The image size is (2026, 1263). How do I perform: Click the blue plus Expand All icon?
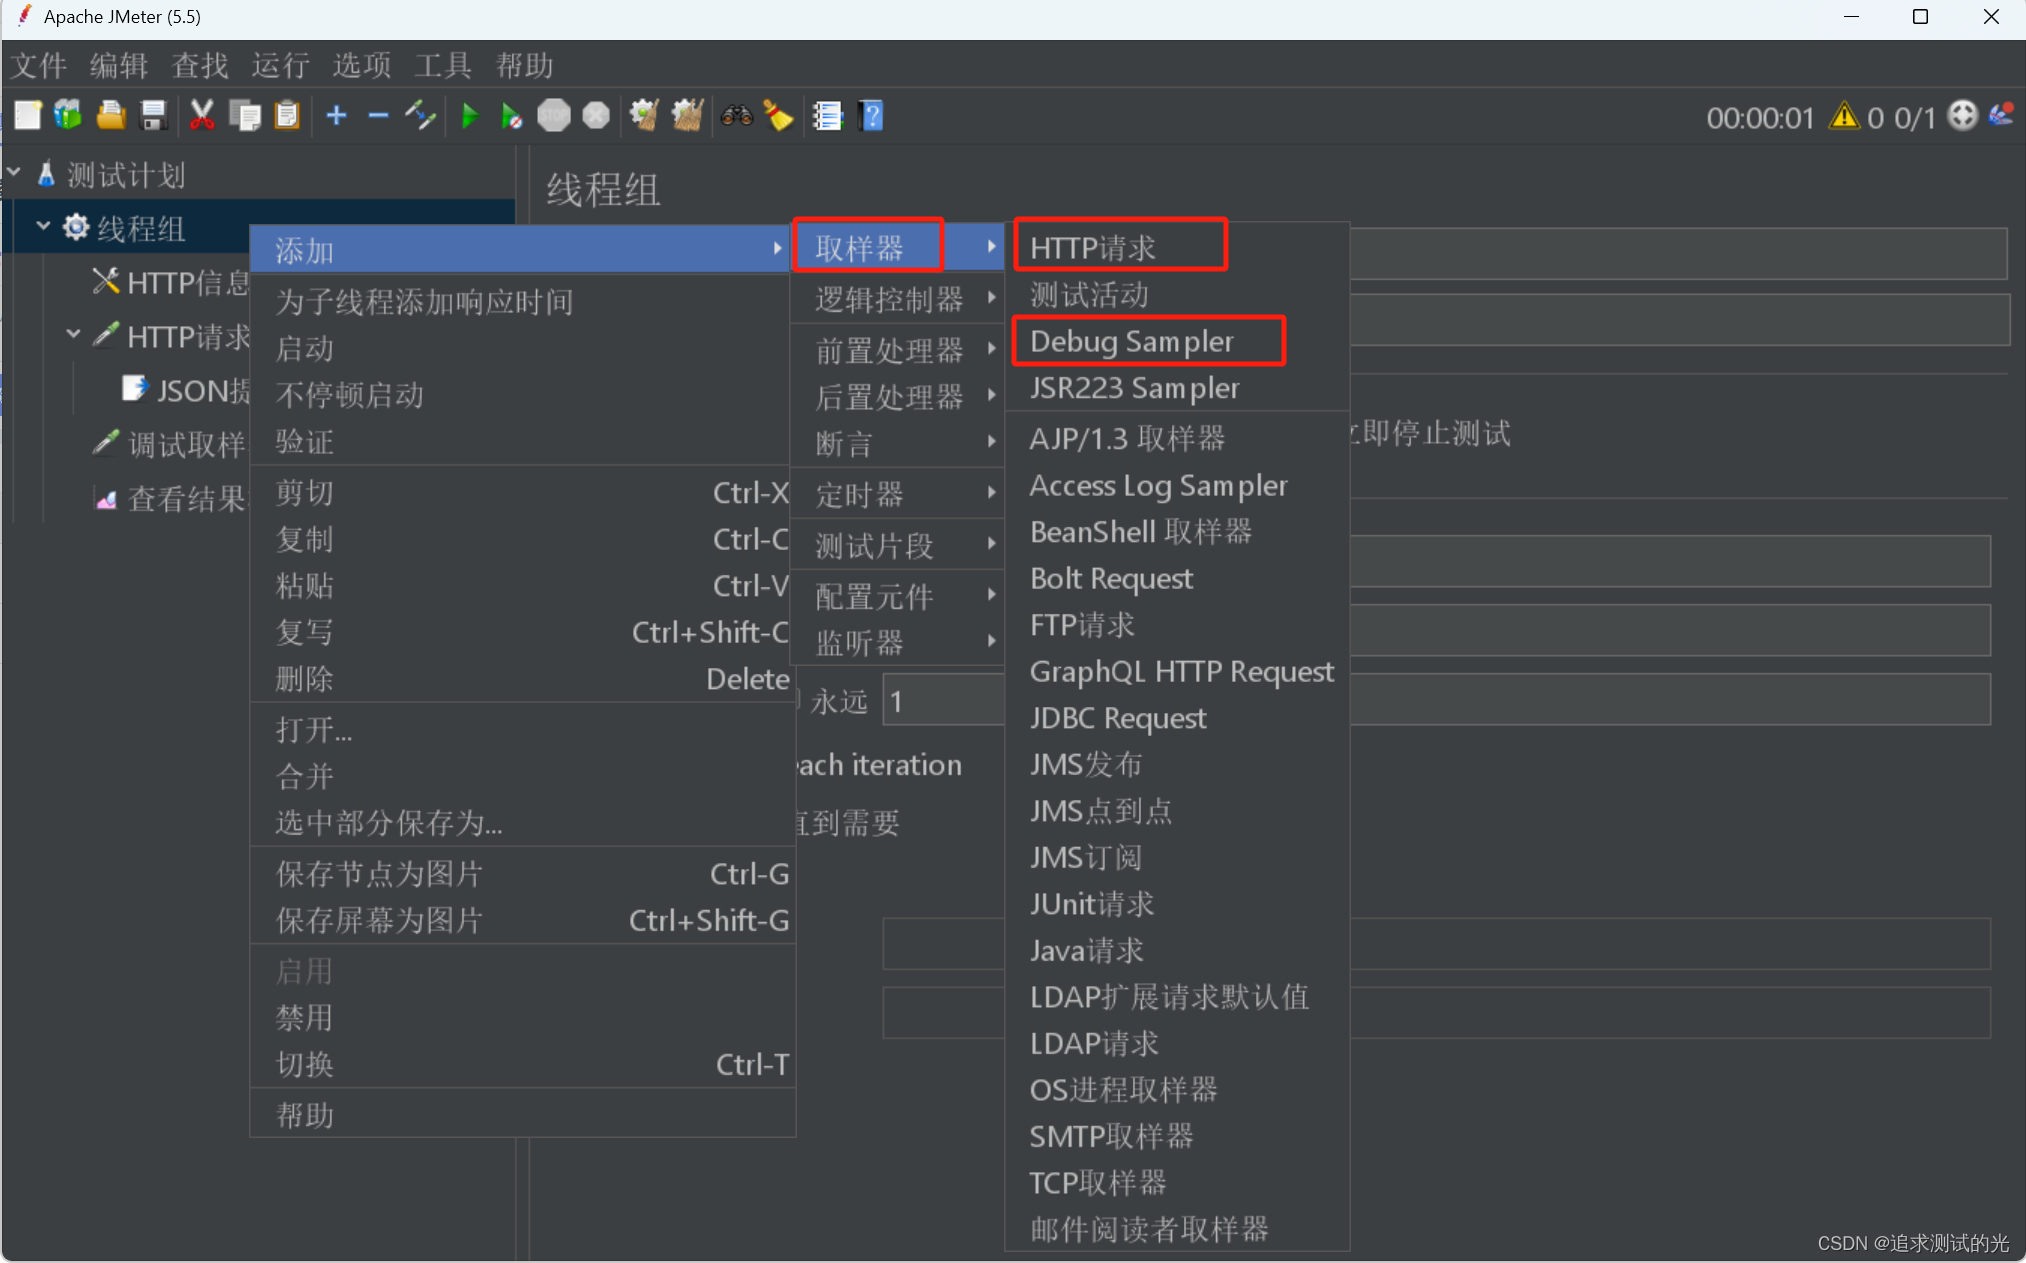click(336, 116)
